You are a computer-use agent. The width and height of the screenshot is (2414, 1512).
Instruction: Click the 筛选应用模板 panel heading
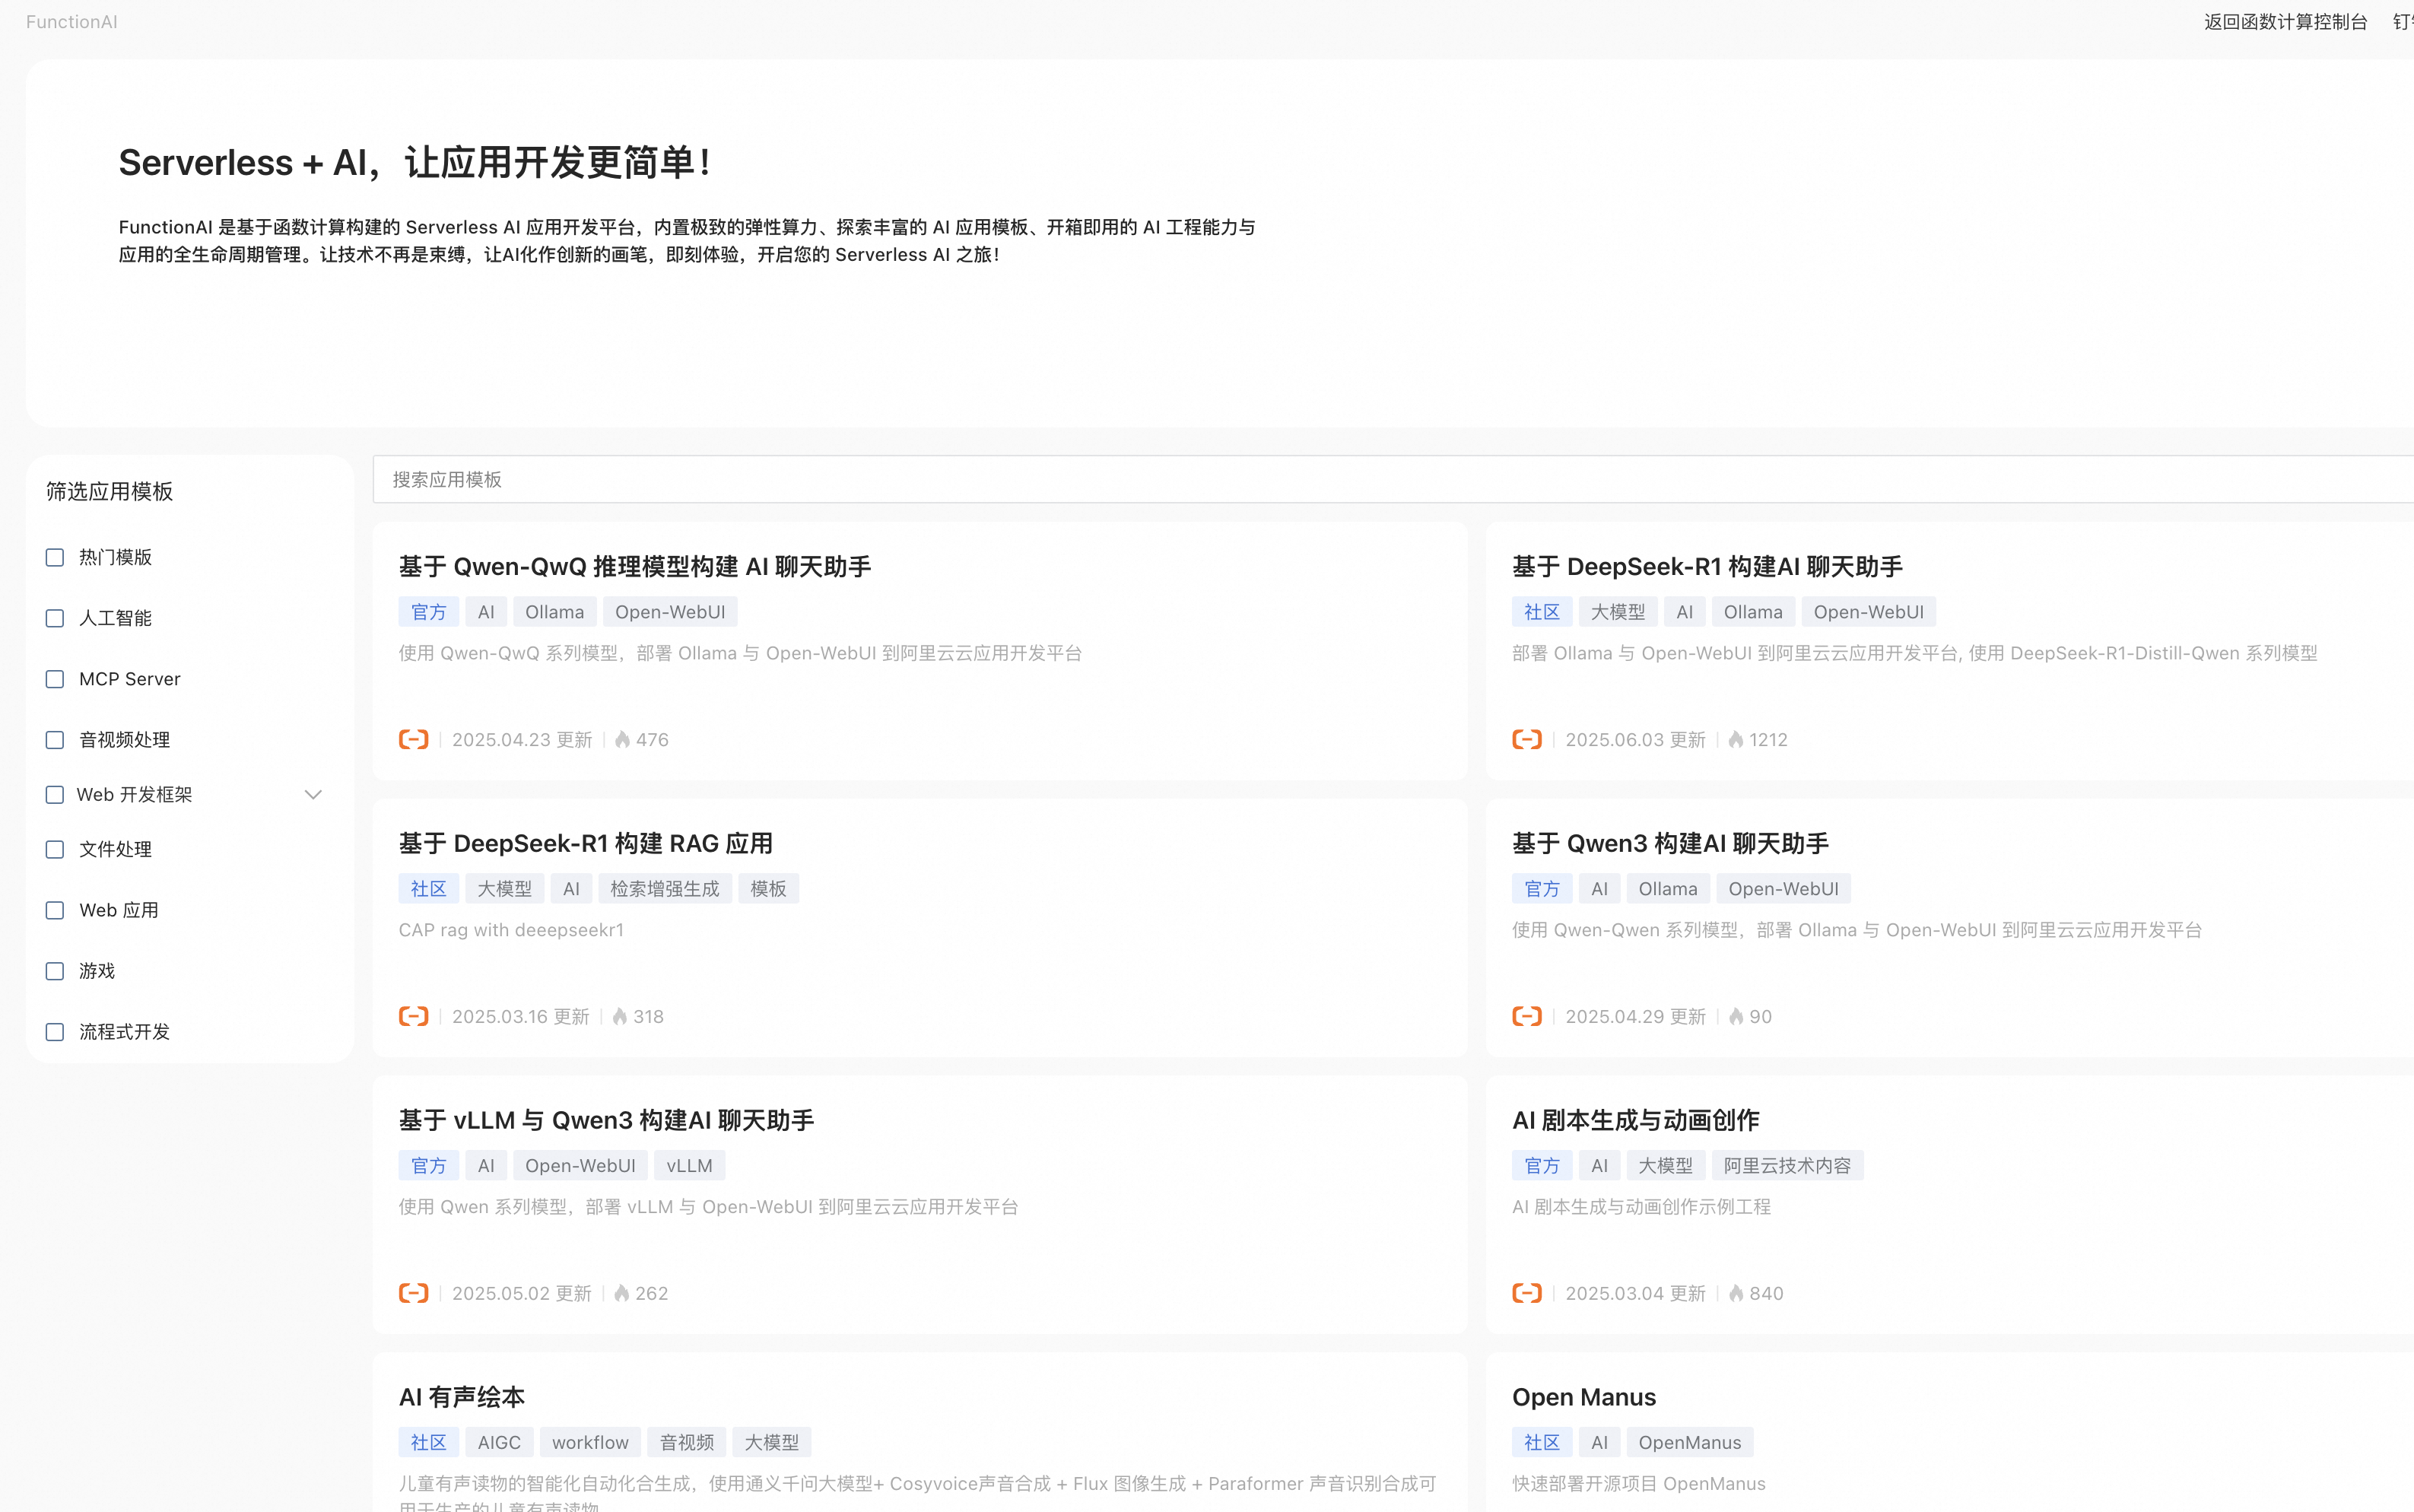[110, 491]
